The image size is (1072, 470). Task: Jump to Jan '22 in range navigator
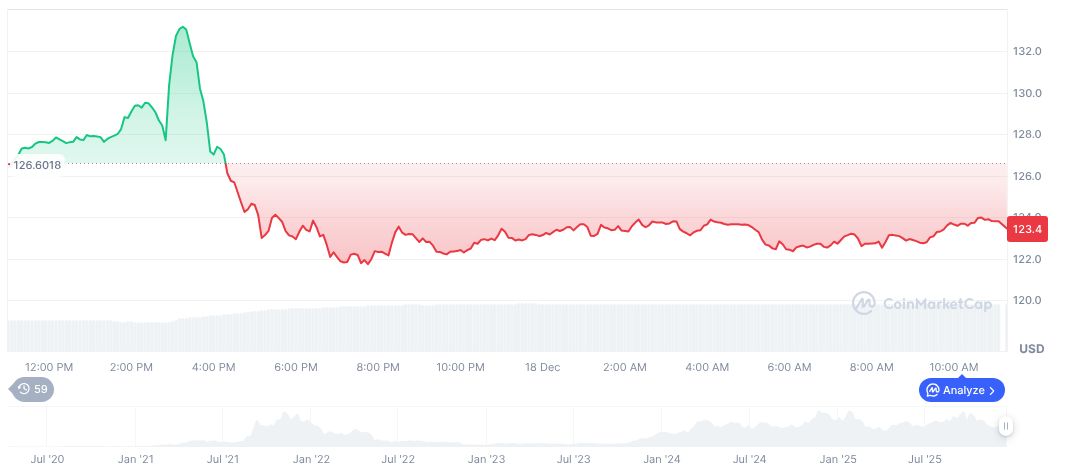click(311, 459)
